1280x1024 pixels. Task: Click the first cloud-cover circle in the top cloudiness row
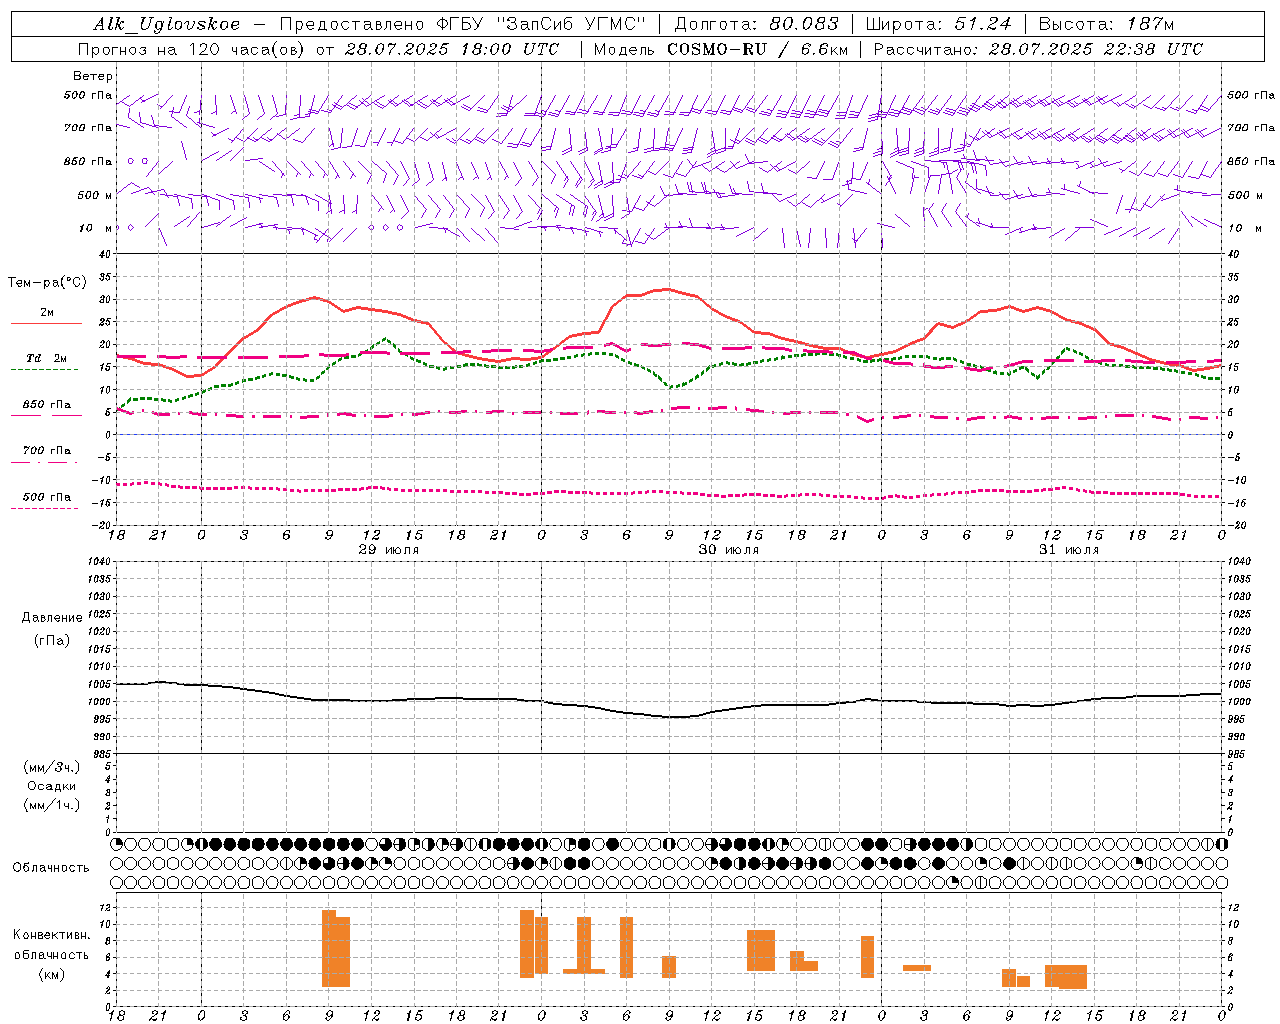coord(117,844)
